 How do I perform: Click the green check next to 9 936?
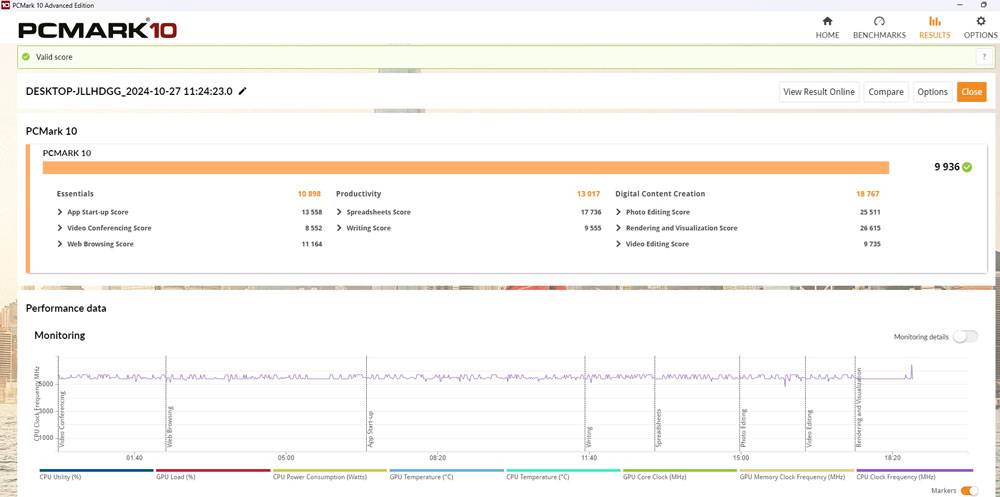point(967,167)
